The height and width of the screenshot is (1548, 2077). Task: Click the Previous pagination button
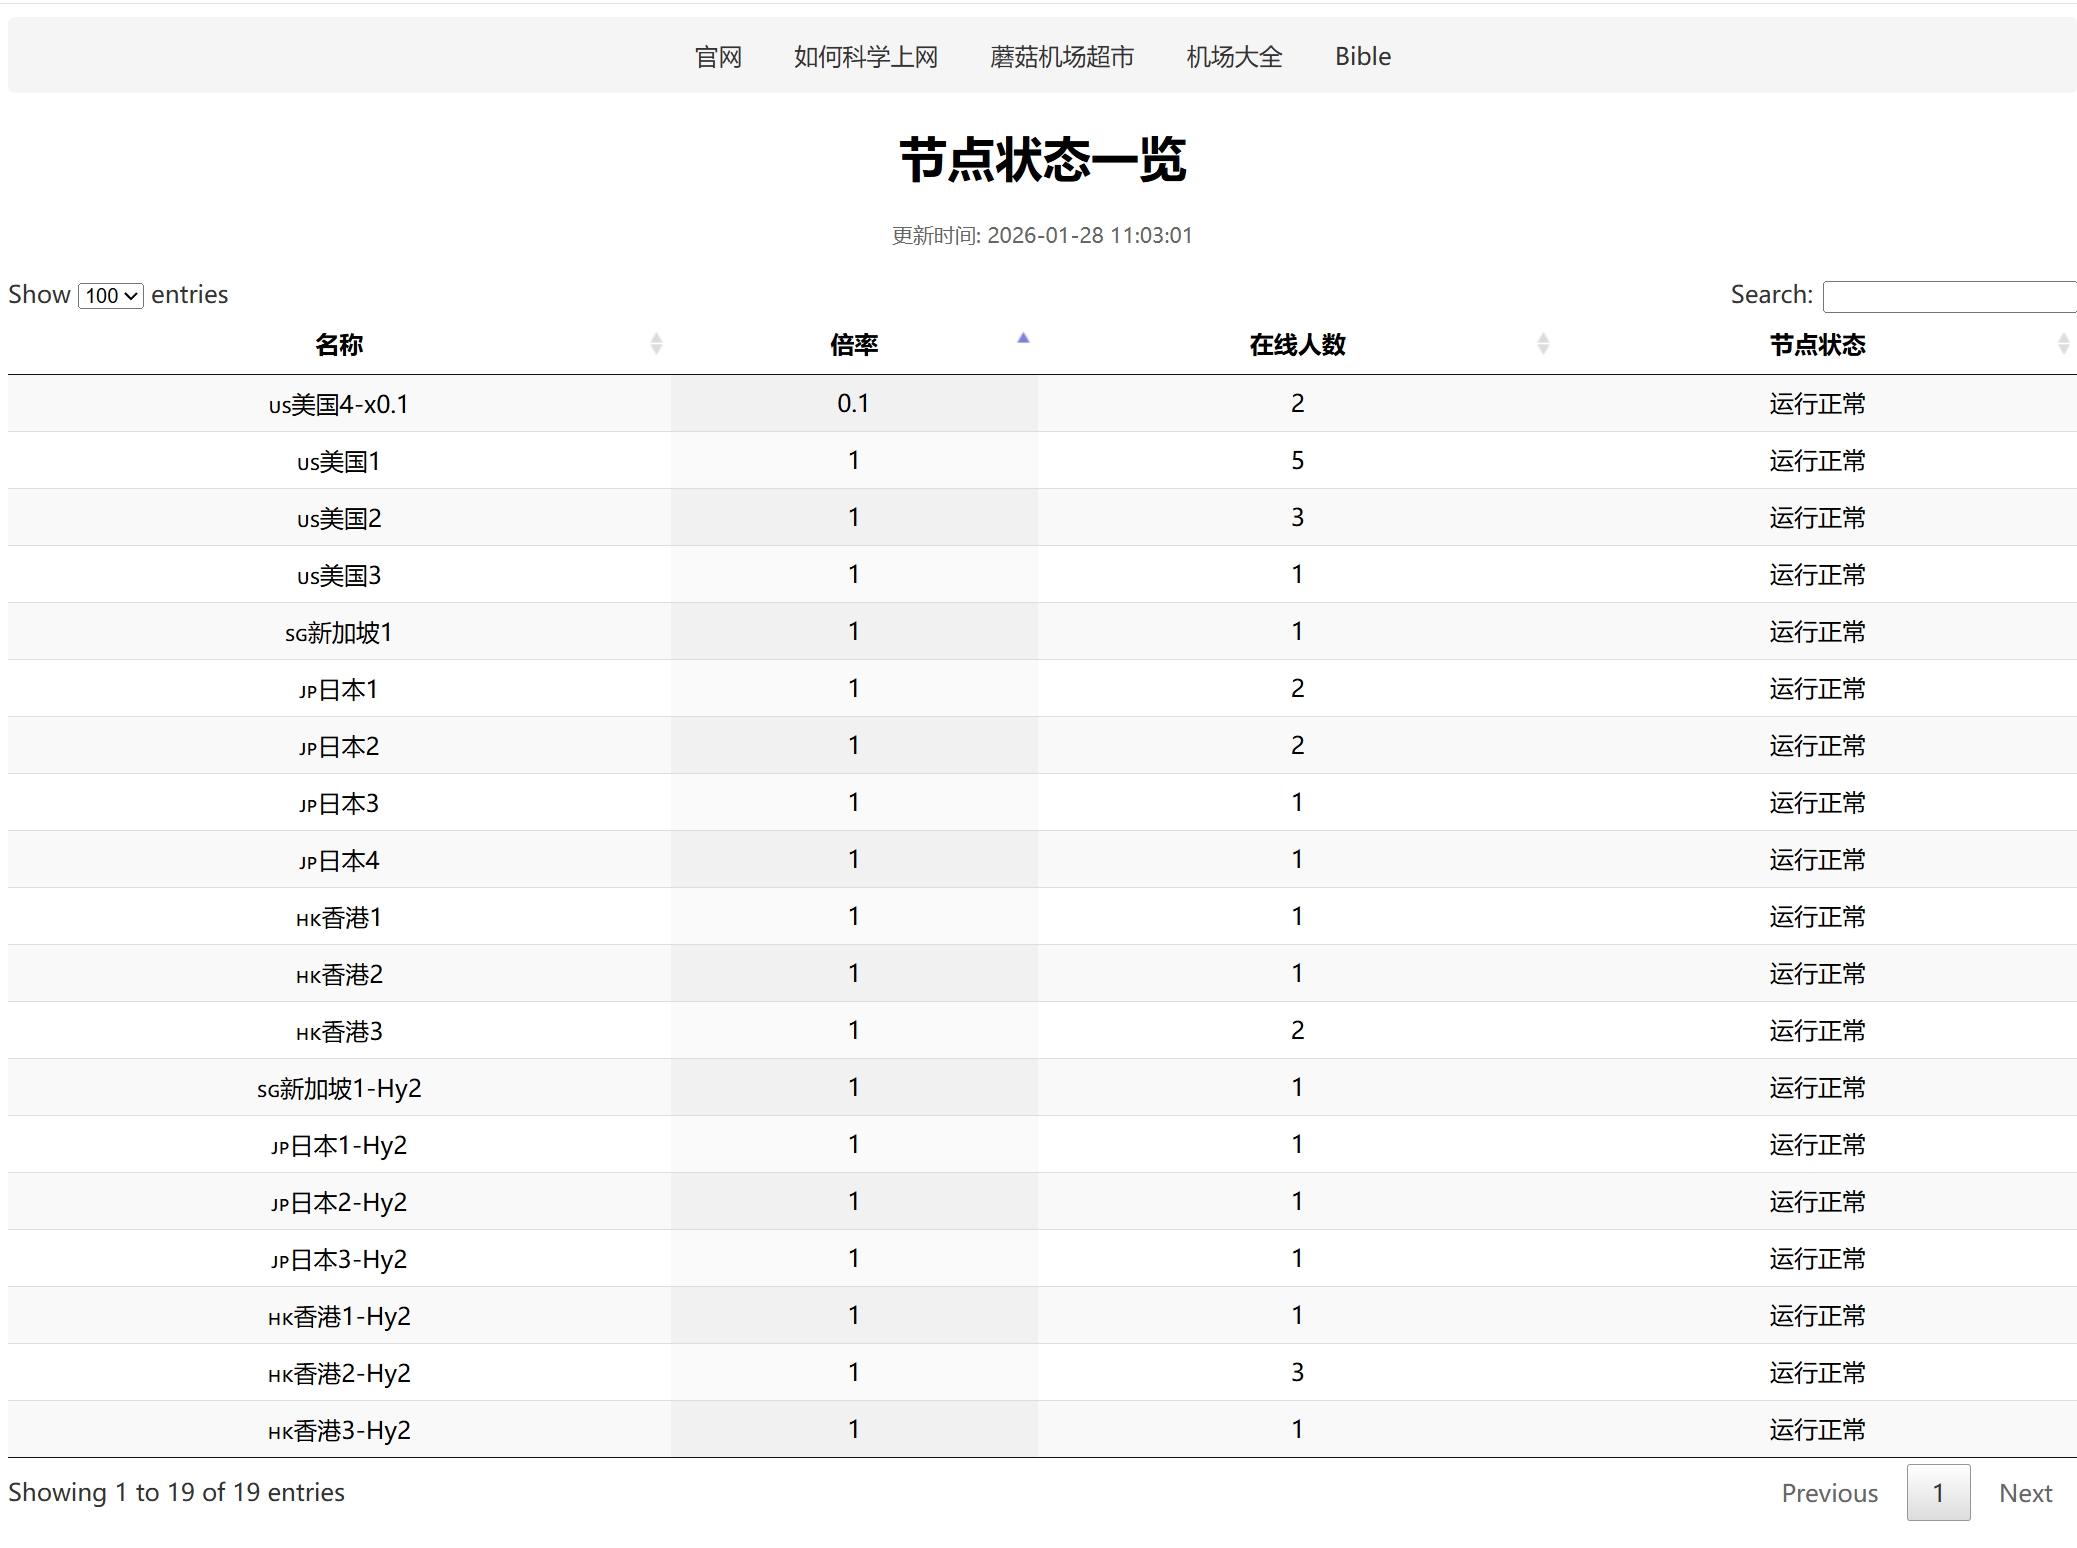tap(1829, 1493)
